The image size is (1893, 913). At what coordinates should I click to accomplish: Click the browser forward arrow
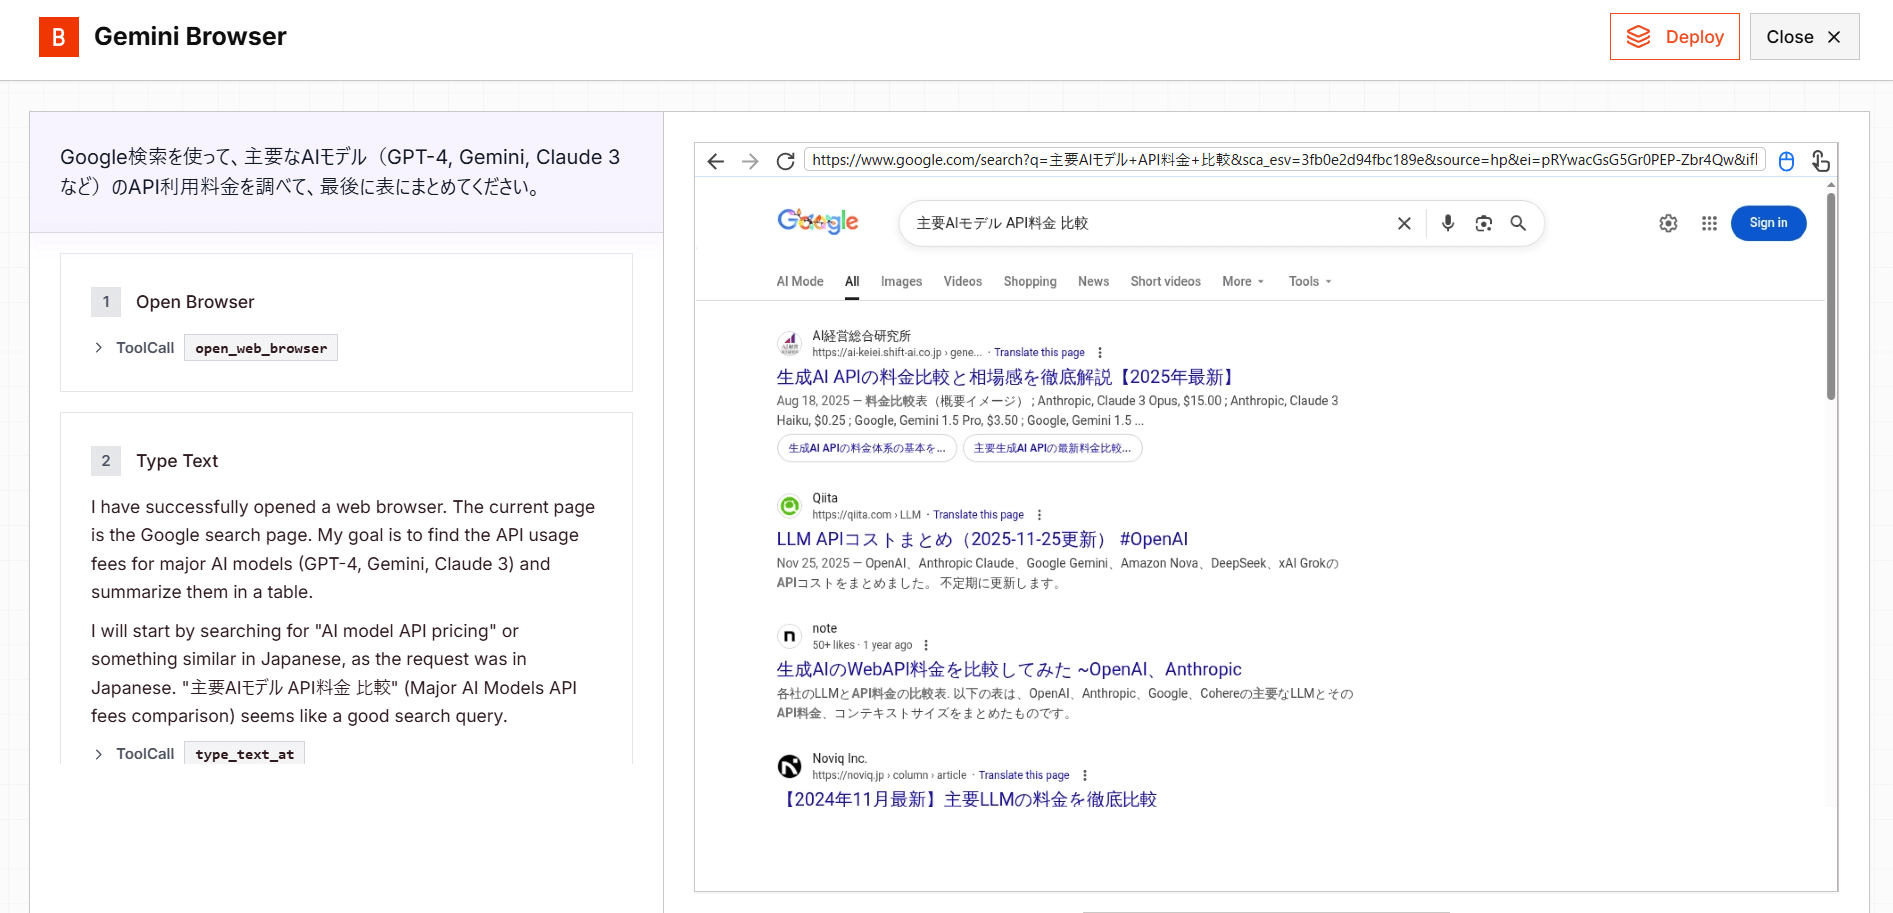[750, 161]
